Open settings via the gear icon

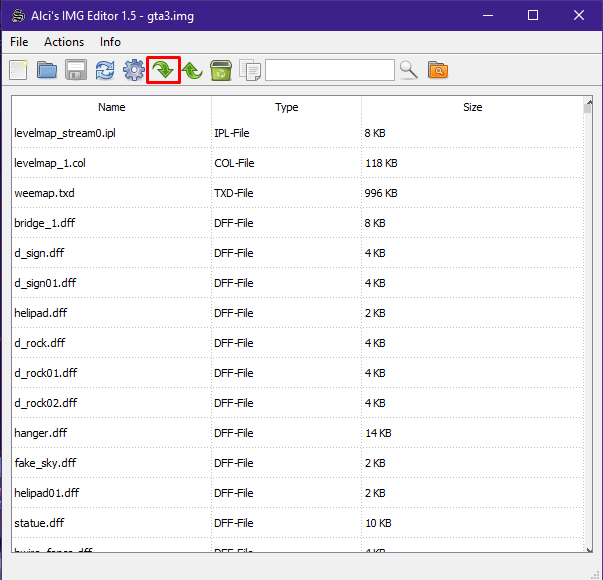(133, 70)
